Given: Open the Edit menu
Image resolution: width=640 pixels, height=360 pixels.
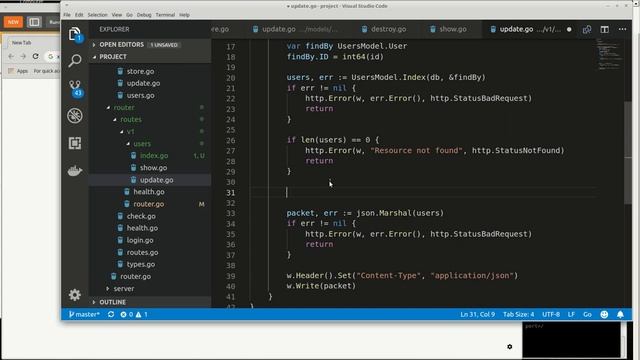Looking at the screenshot, I should (79, 15).
